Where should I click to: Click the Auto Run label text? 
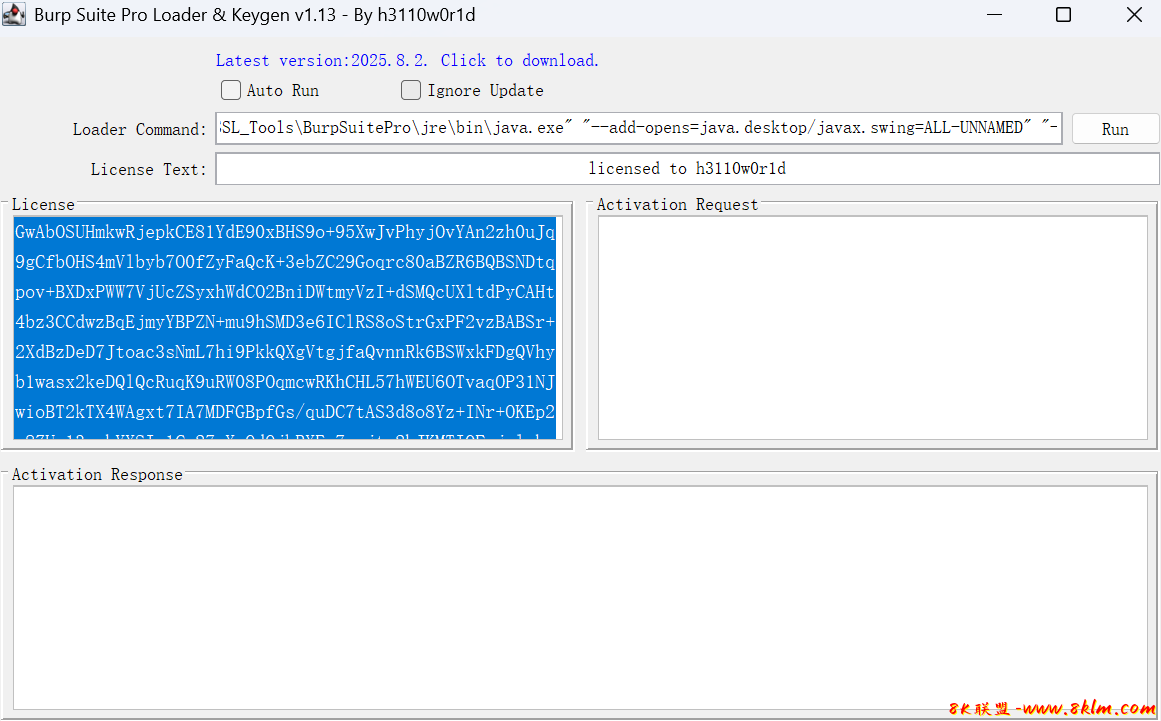(x=282, y=90)
